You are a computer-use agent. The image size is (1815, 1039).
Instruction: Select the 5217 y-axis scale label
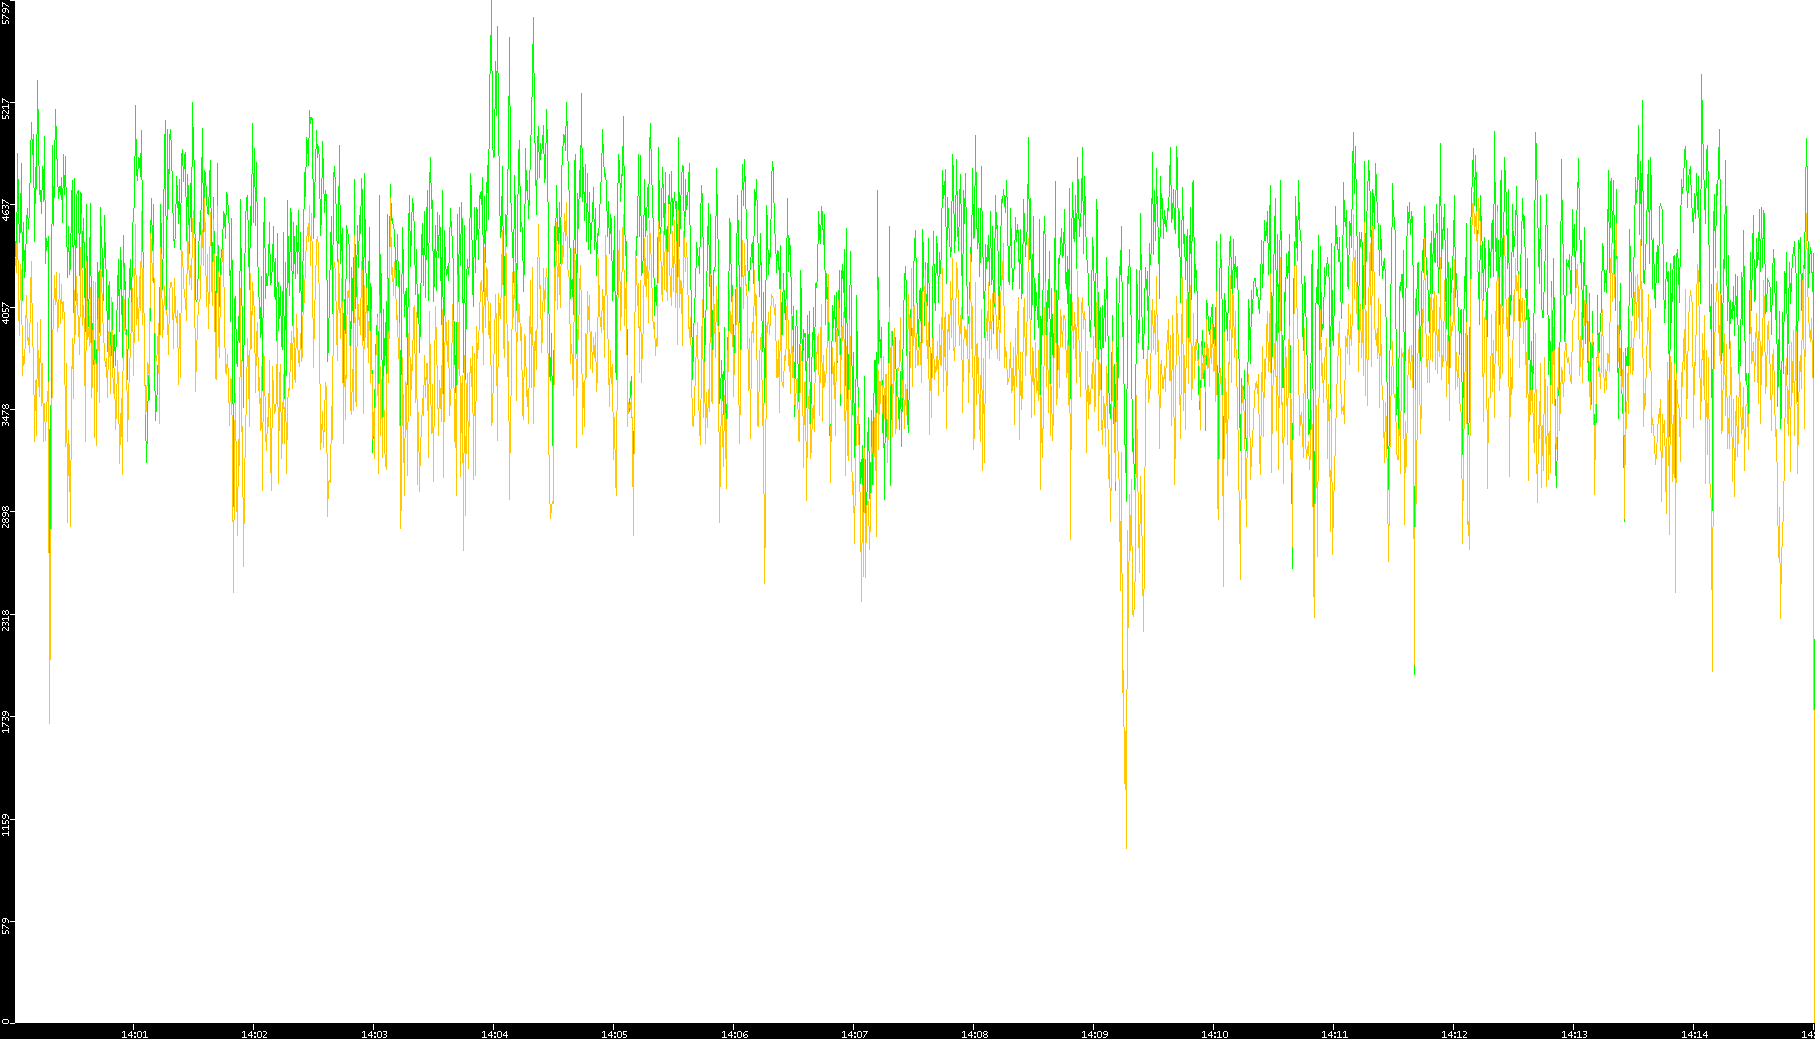pyautogui.click(x=6, y=109)
